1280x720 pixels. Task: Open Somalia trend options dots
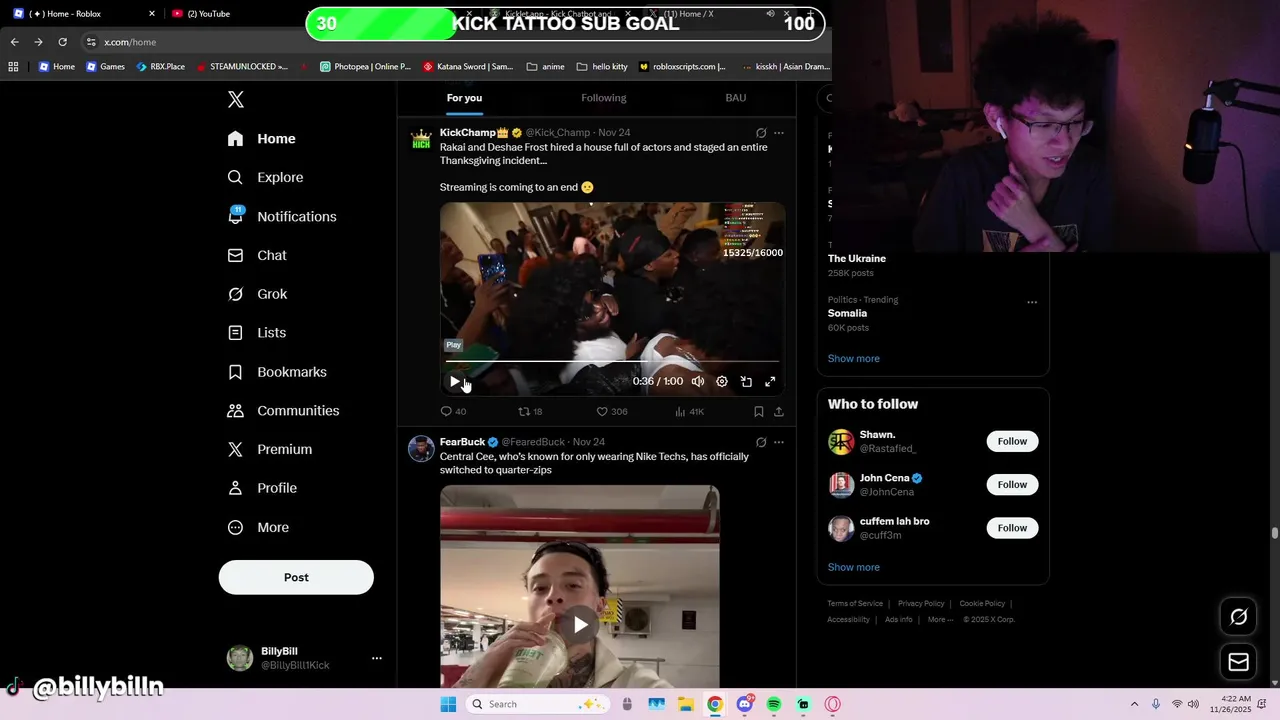point(1032,302)
